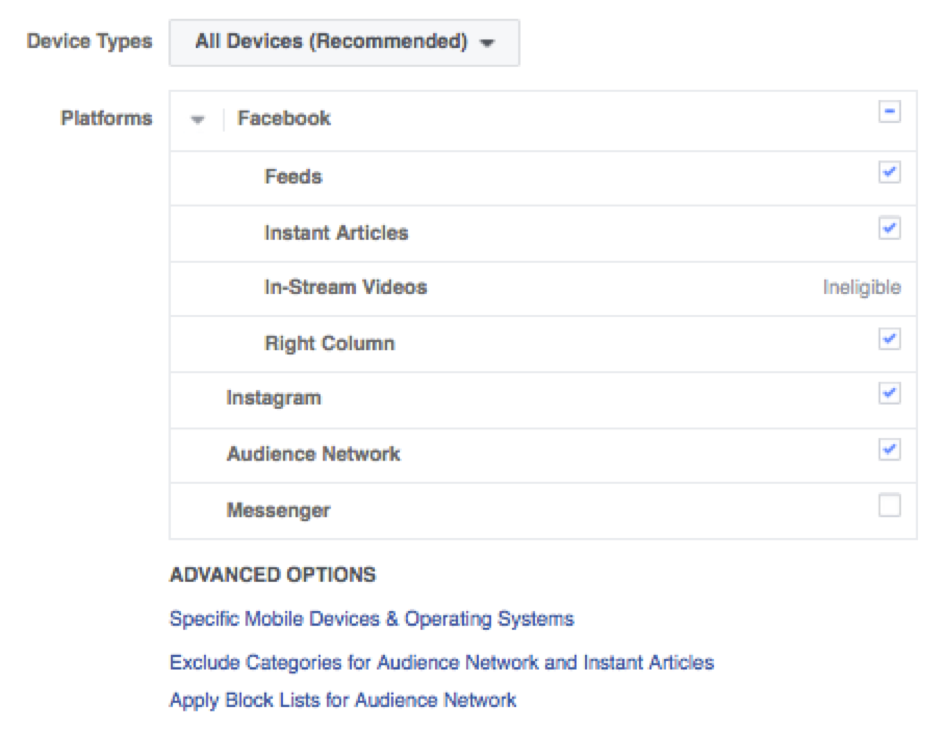Open Specific Mobile Devices & Operating Systems link

[x=372, y=619]
